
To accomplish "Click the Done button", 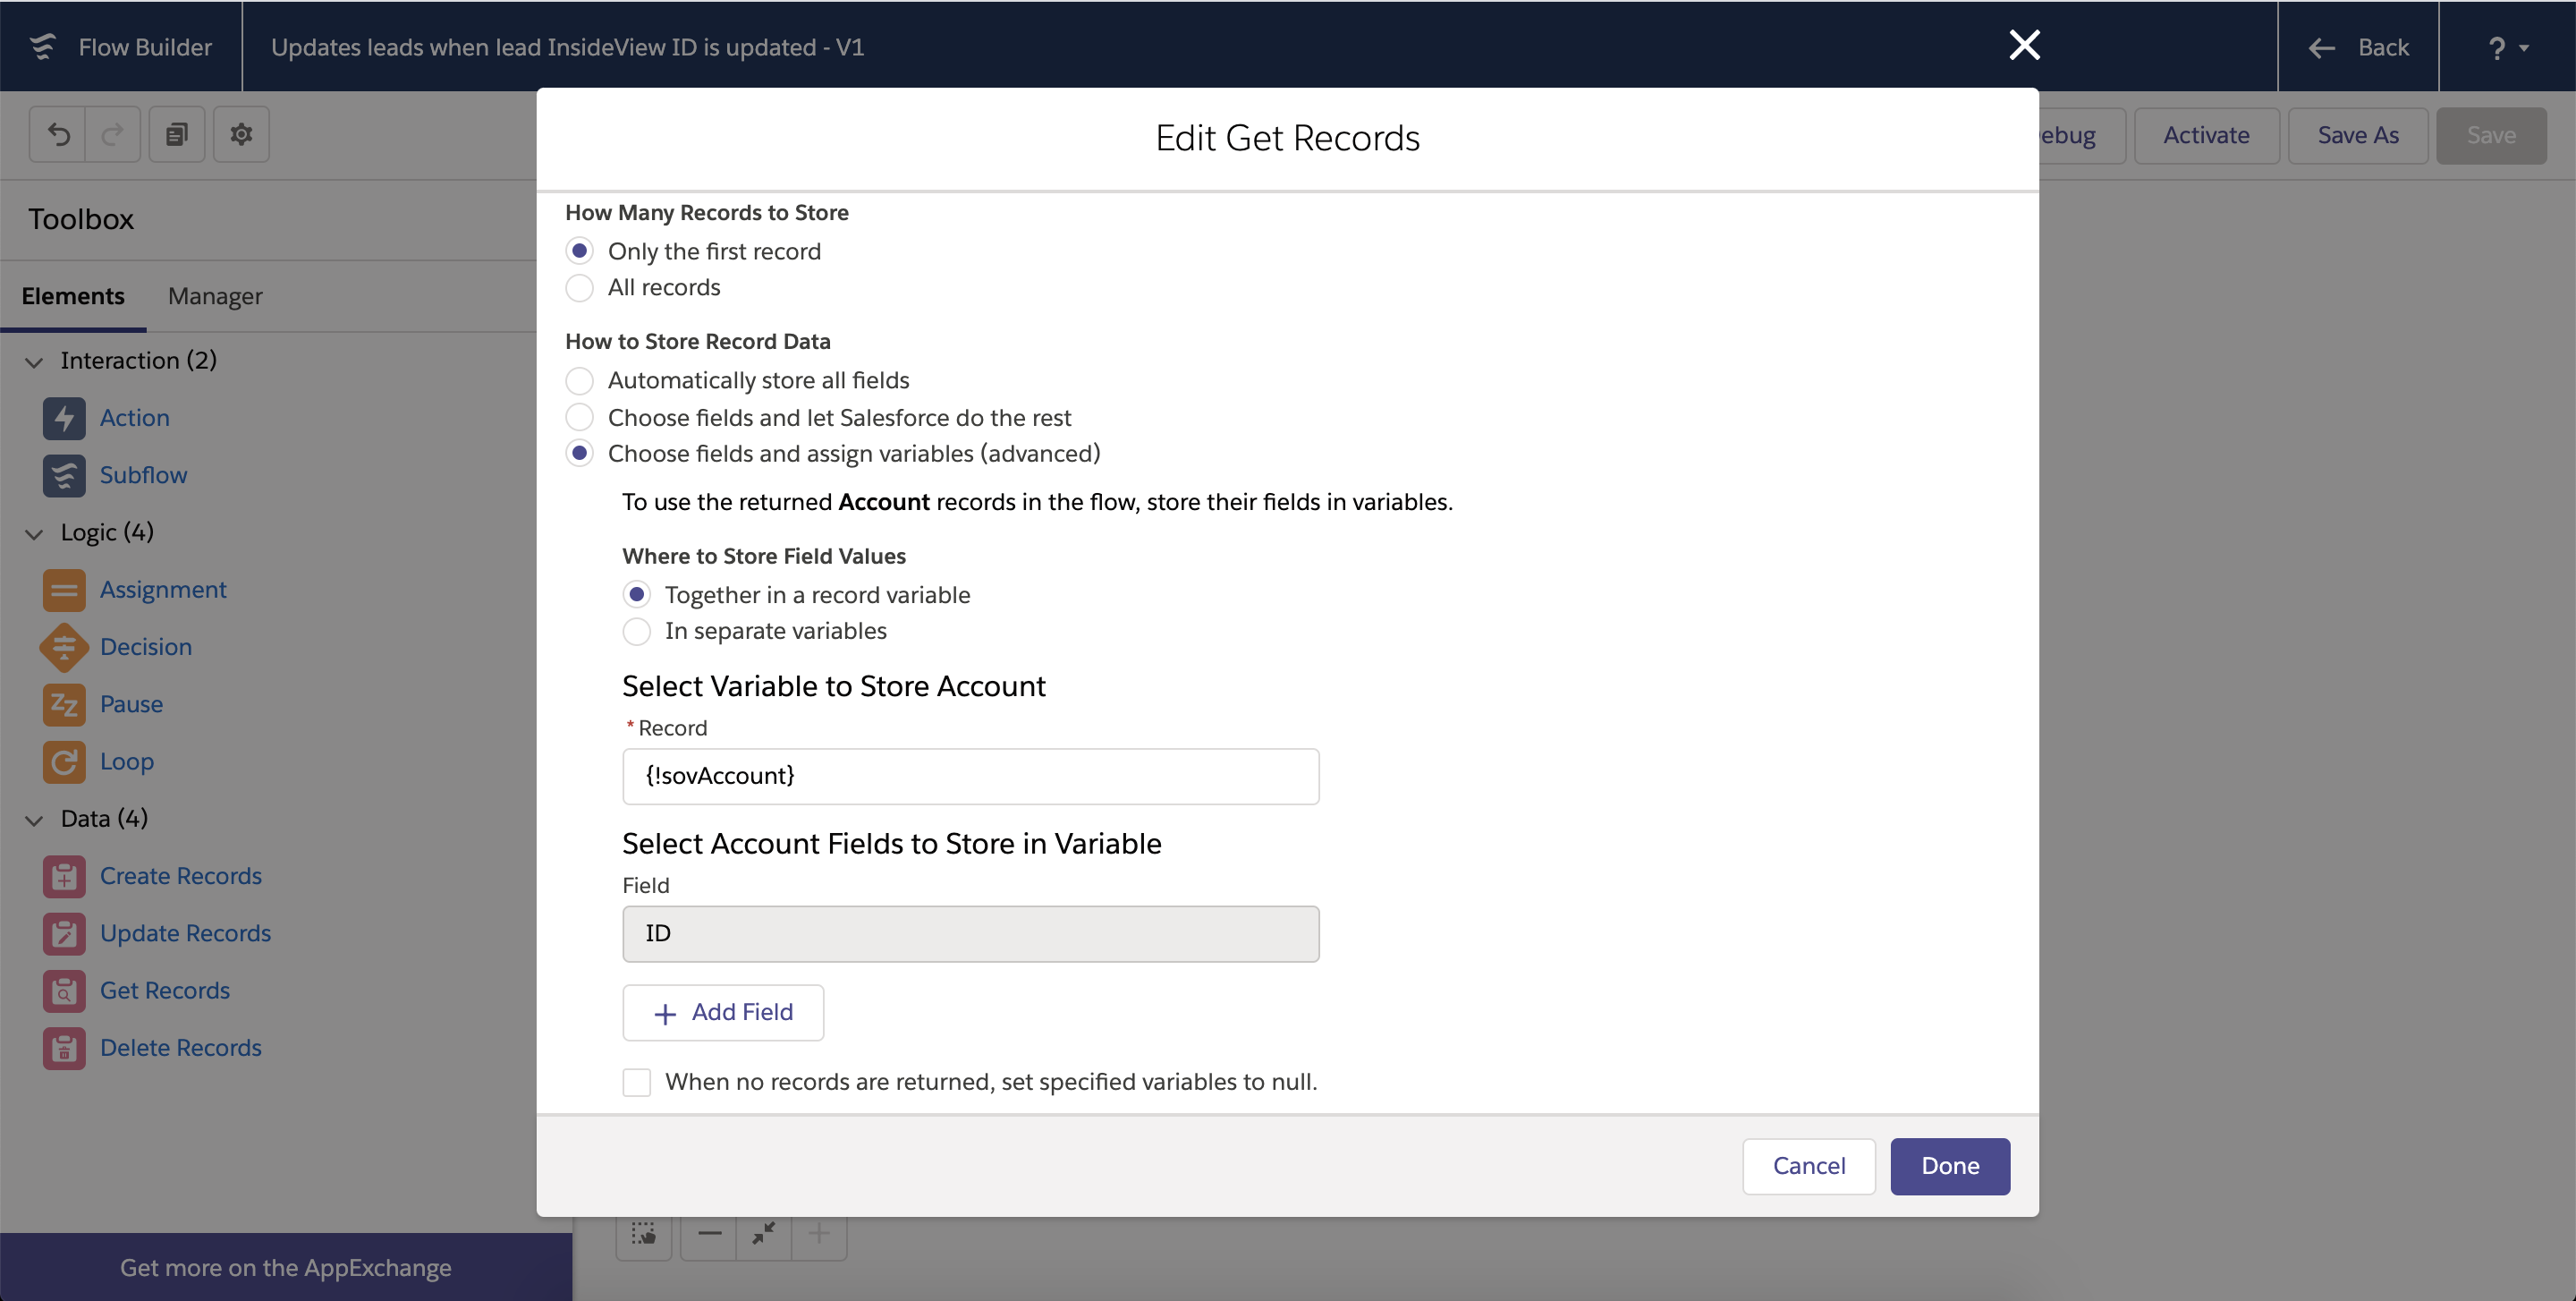I will [x=1949, y=1166].
